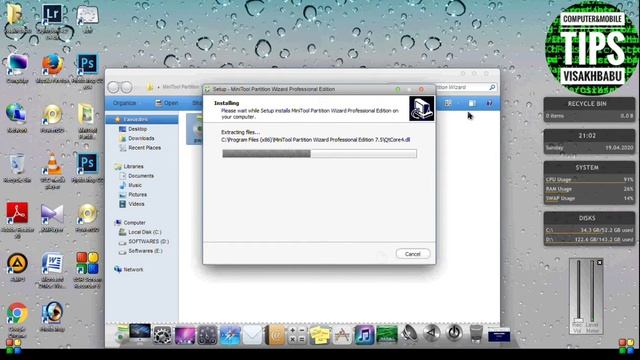This screenshot has height=360, width=640.
Task: Click Explorer help question mark icon
Action: [x=489, y=103]
